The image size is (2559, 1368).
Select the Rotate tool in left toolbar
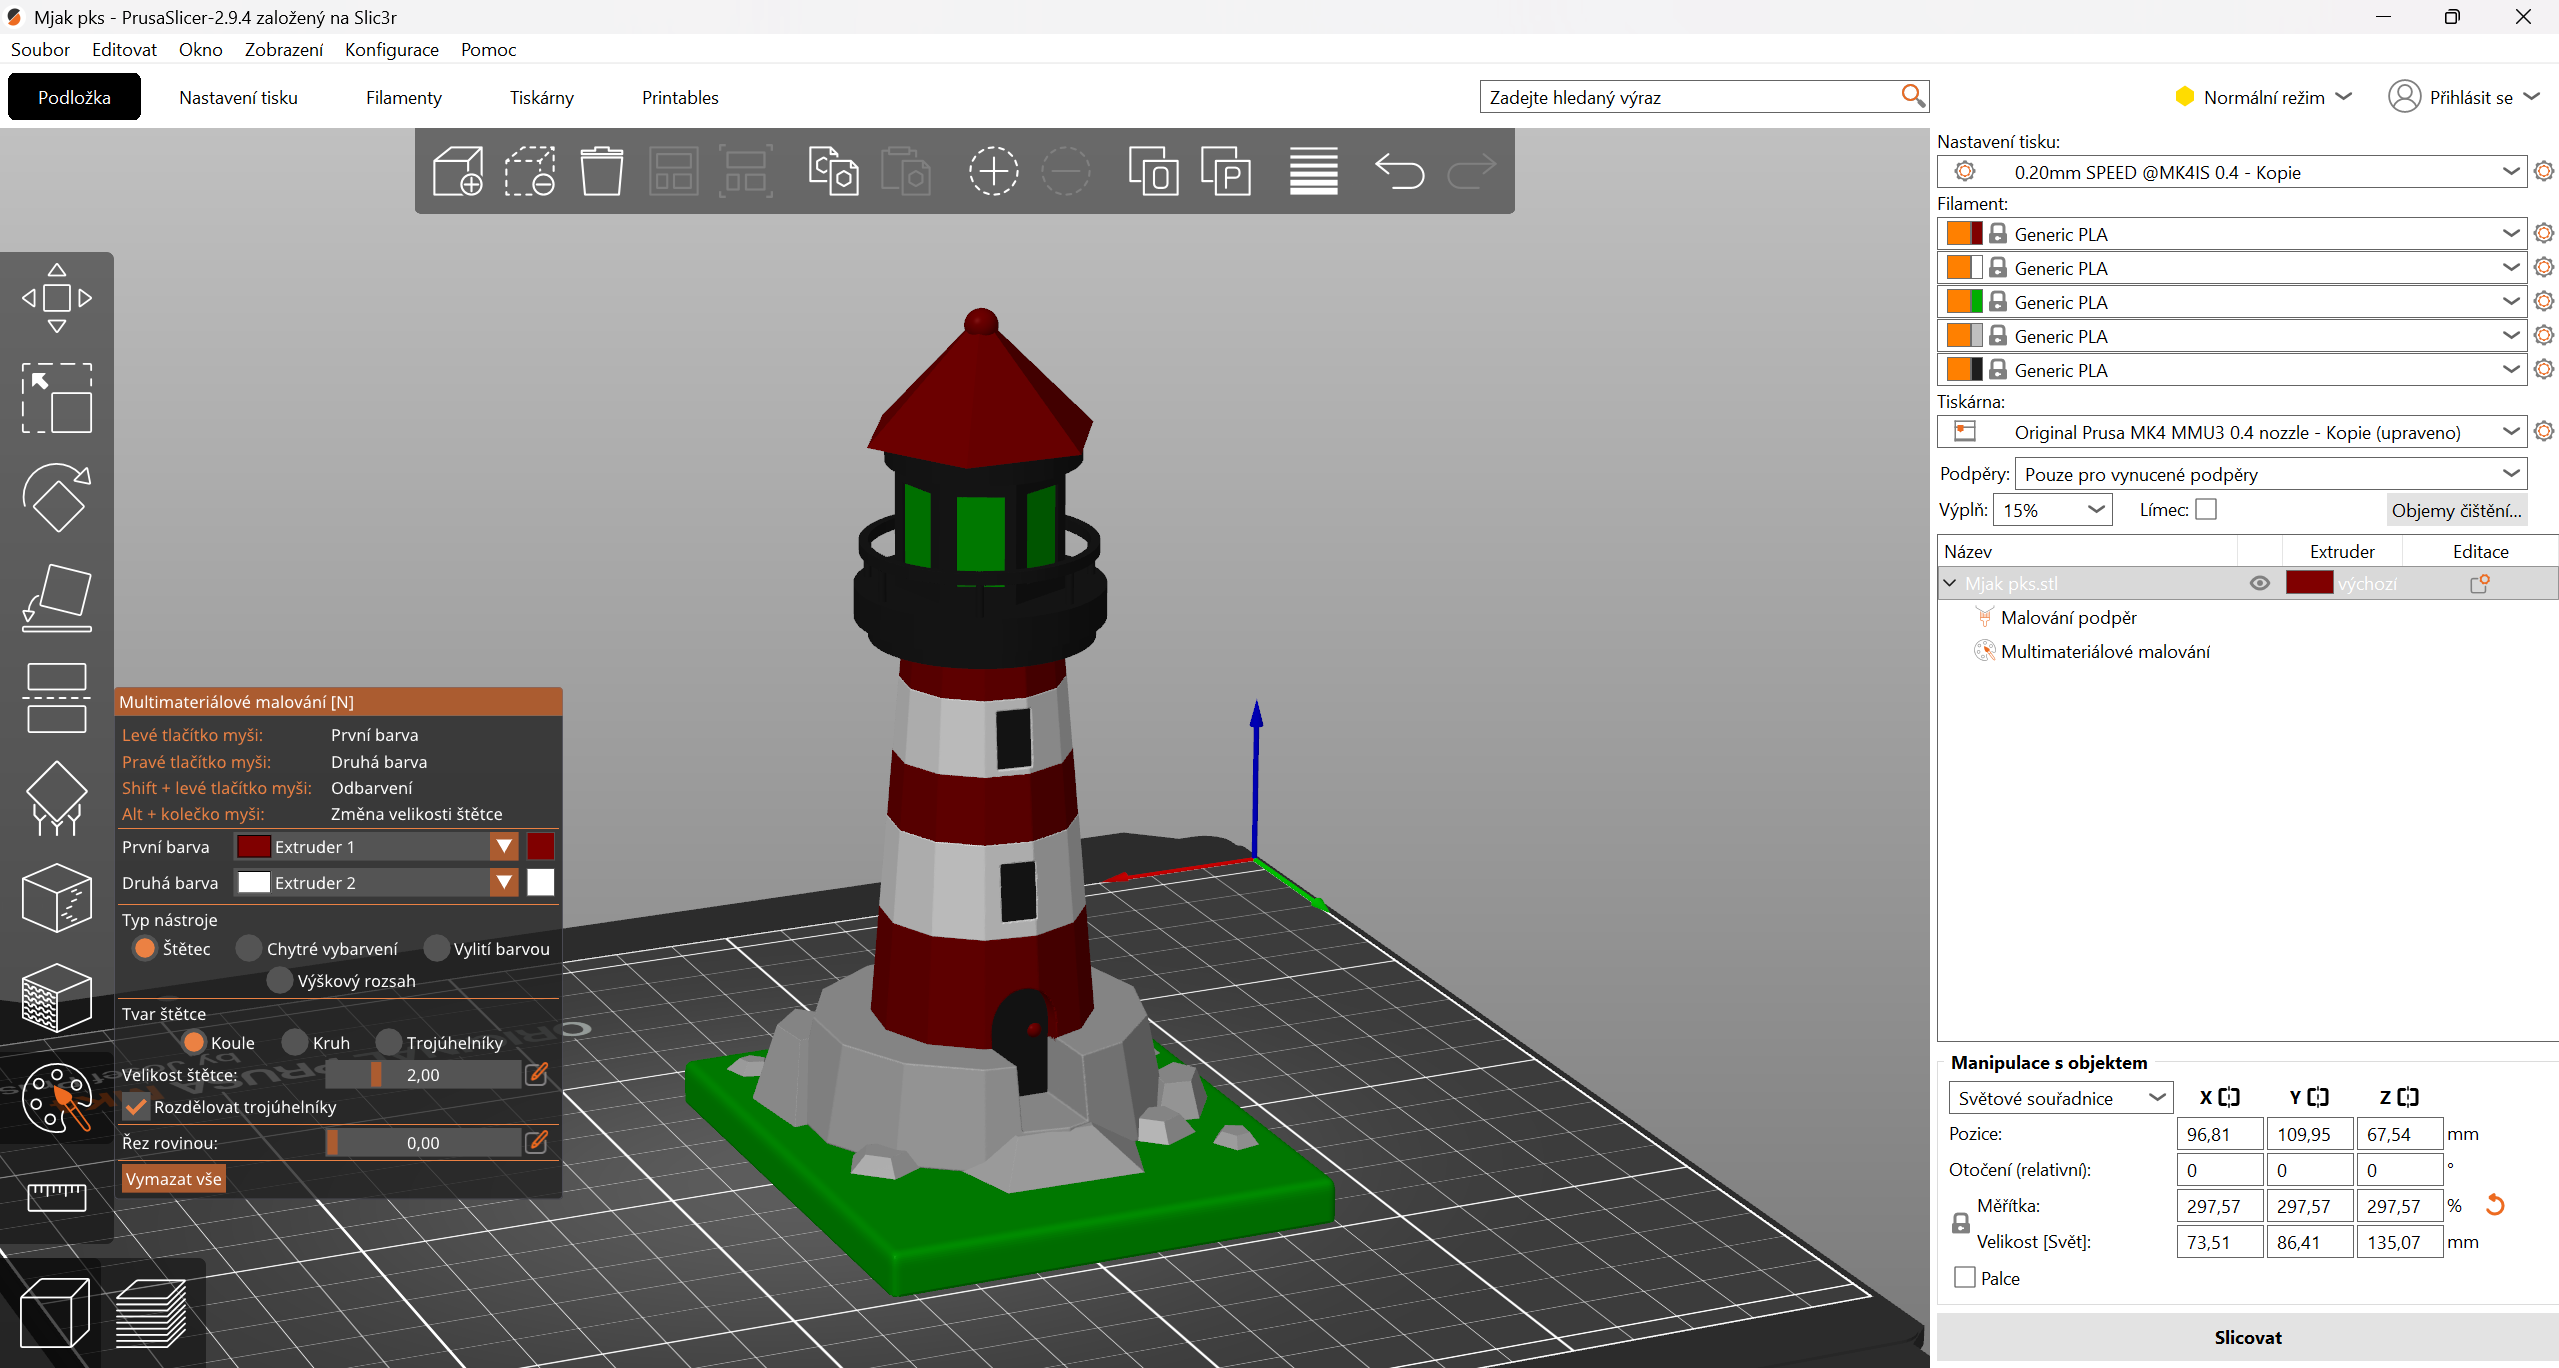coord(57,497)
